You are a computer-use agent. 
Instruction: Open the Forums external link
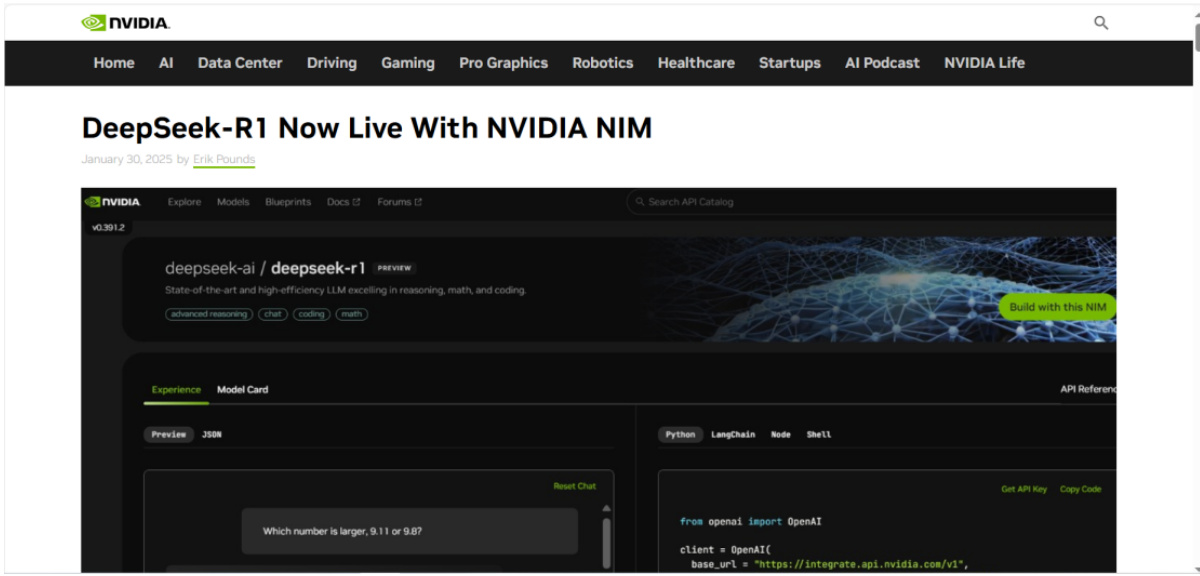point(399,202)
